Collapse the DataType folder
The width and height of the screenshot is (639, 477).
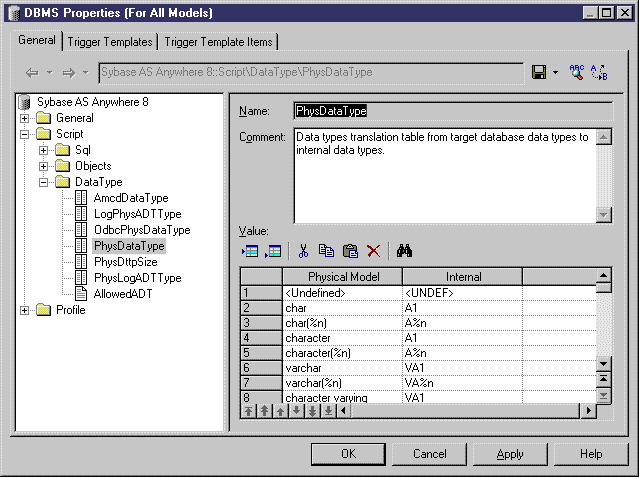point(44,182)
